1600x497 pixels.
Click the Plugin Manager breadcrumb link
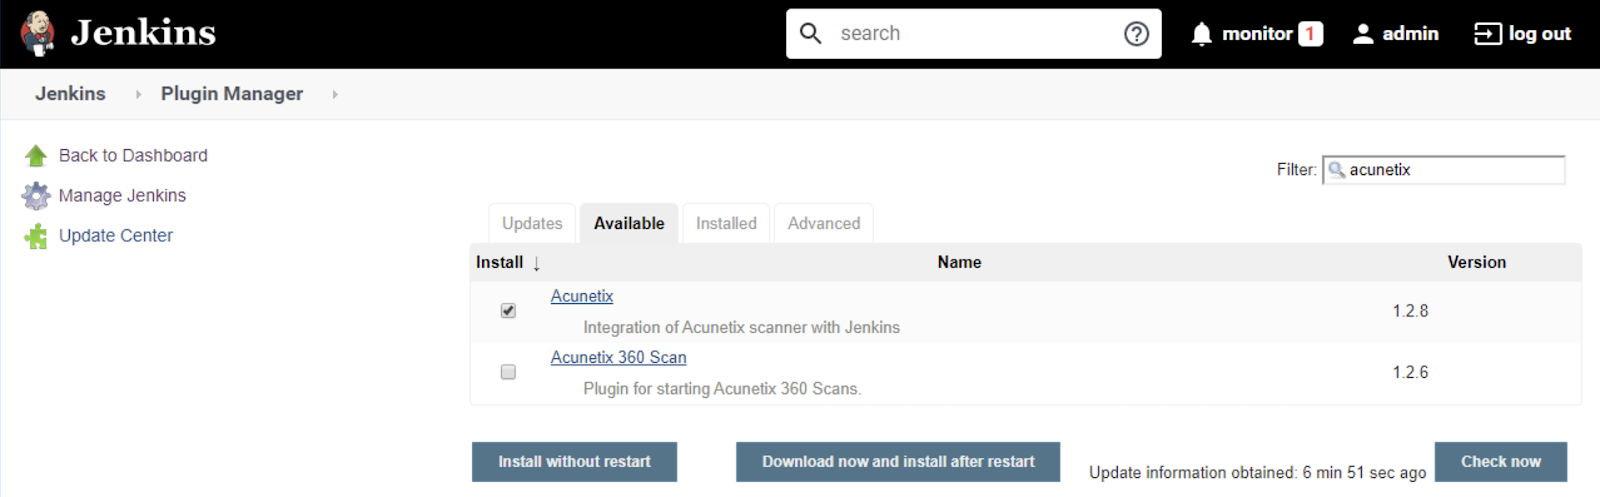click(x=232, y=93)
